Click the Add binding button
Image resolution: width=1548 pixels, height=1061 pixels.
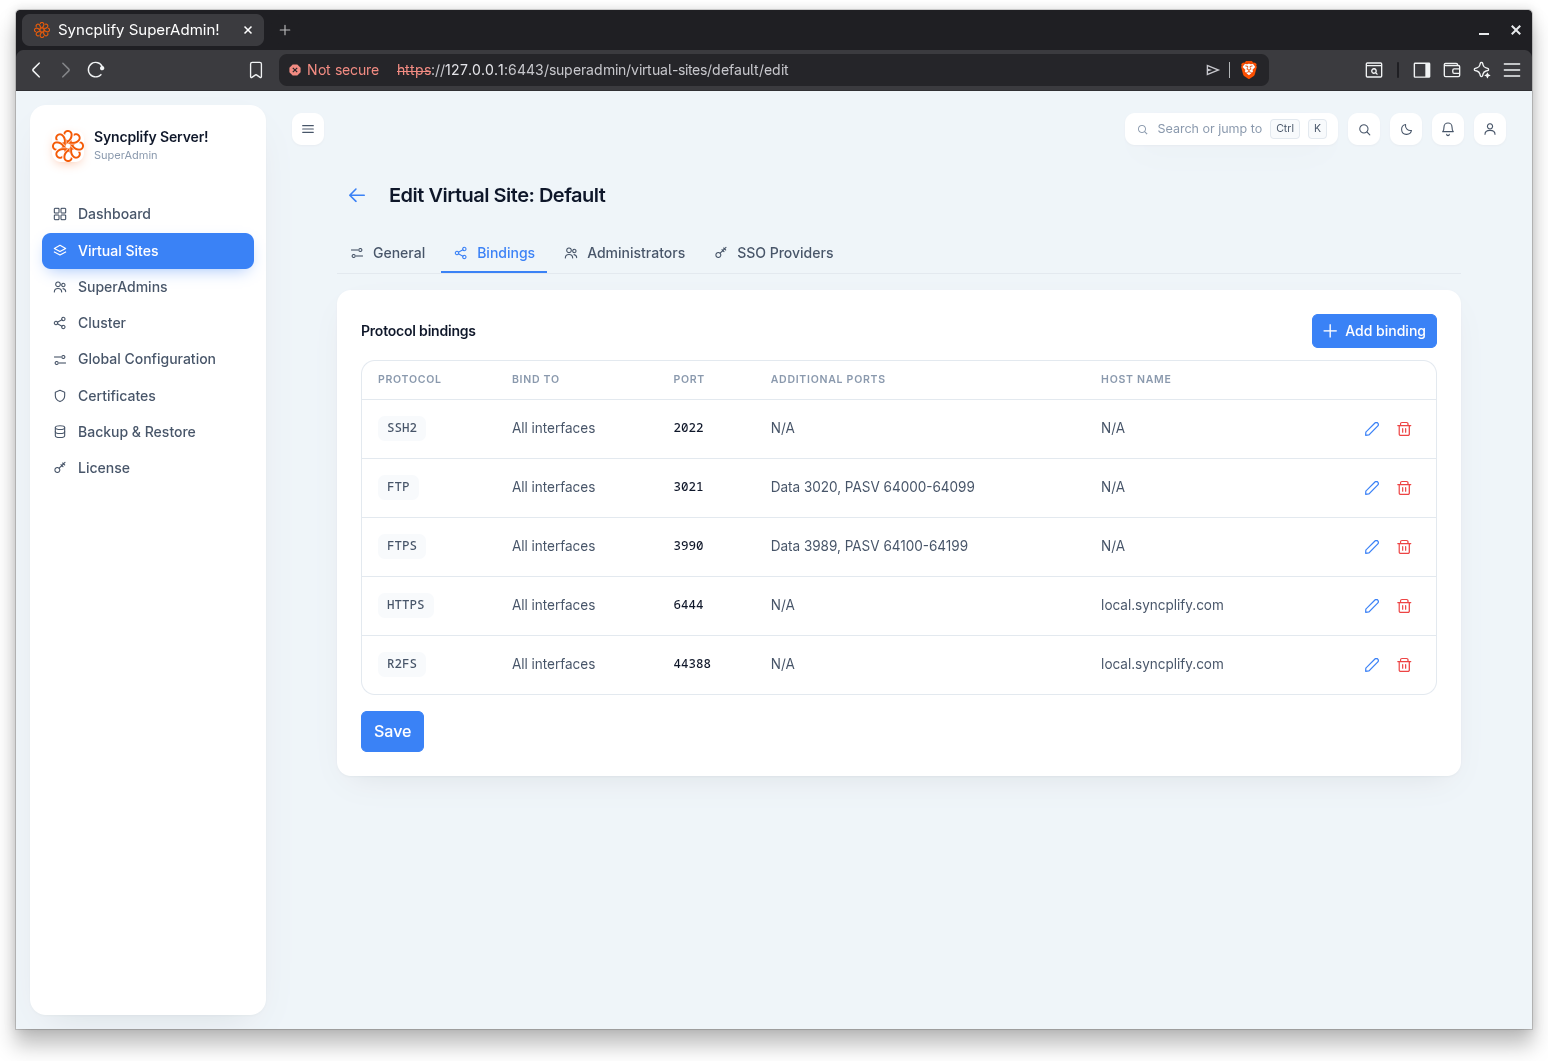coord(1374,331)
